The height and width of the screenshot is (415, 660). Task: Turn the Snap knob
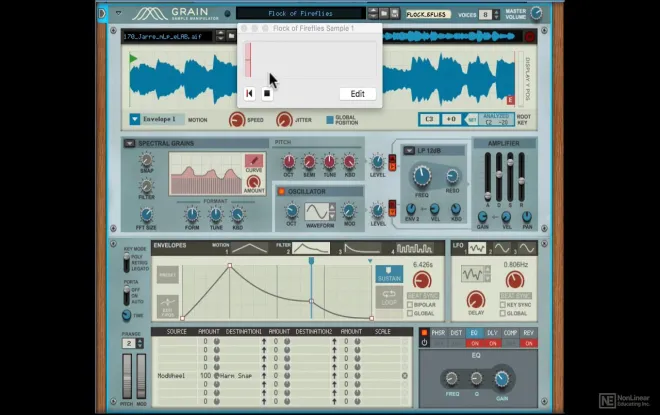coord(146,160)
